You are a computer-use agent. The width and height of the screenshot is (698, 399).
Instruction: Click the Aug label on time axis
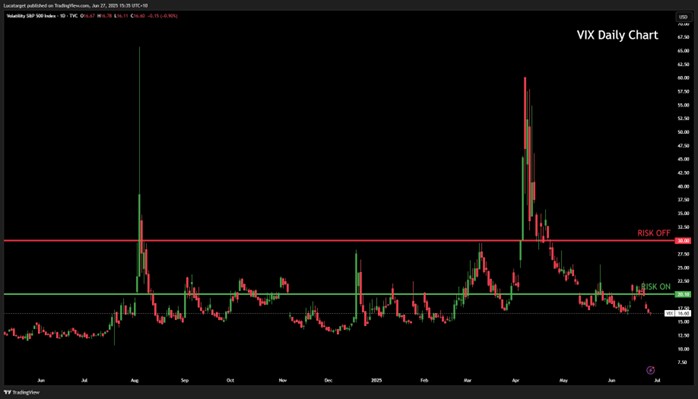pos(135,381)
